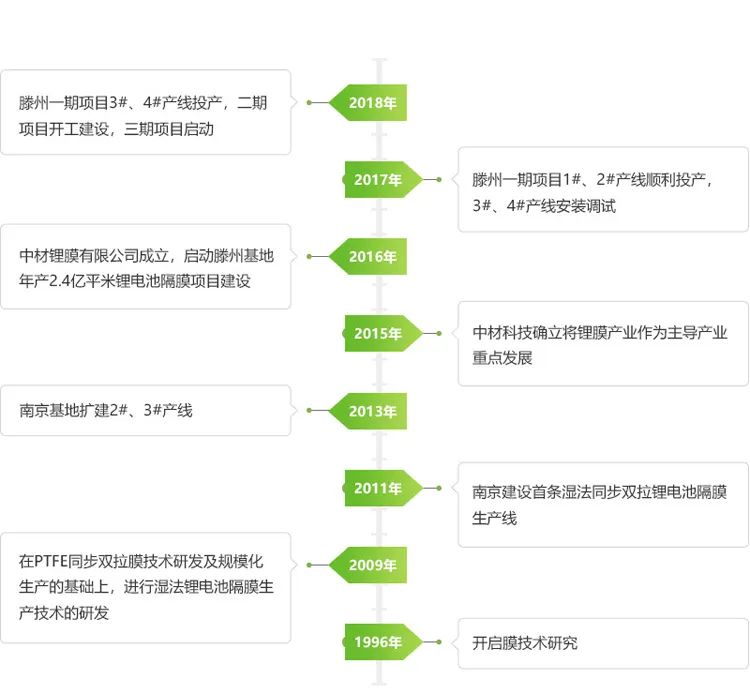750x694 pixels.
Task: Click the 2017年 timeline marker
Action: click(384, 180)
